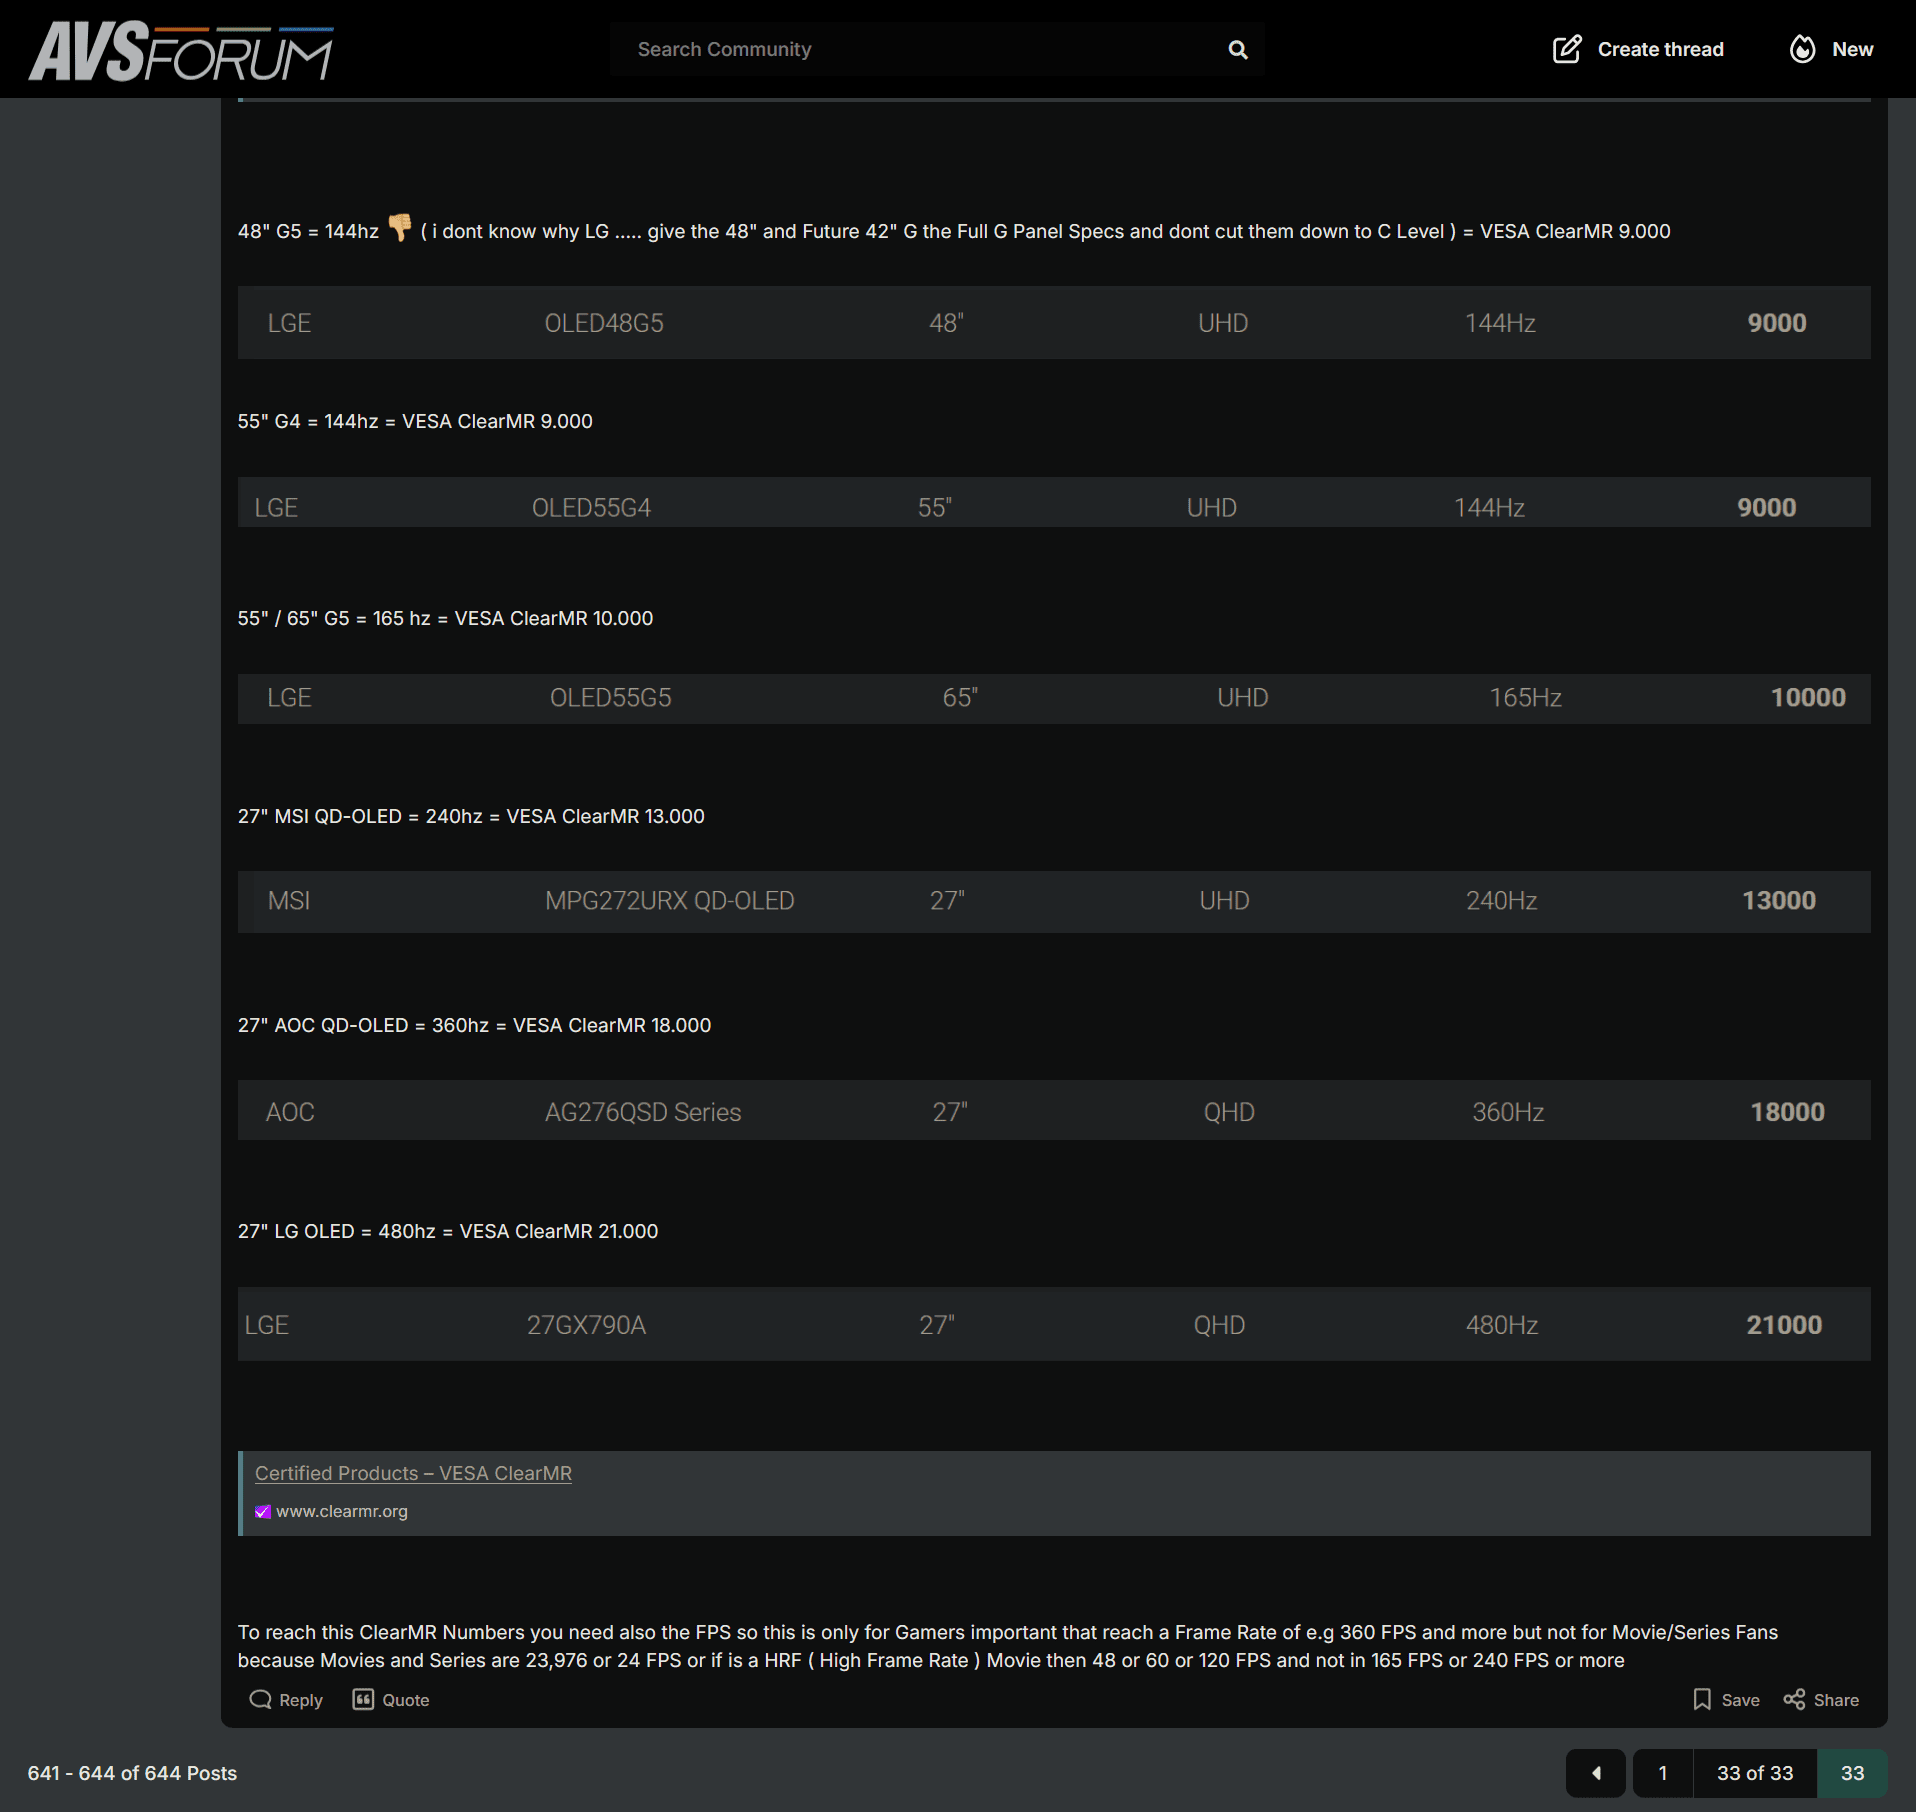Share this post

click(x=1821, y=1700)
